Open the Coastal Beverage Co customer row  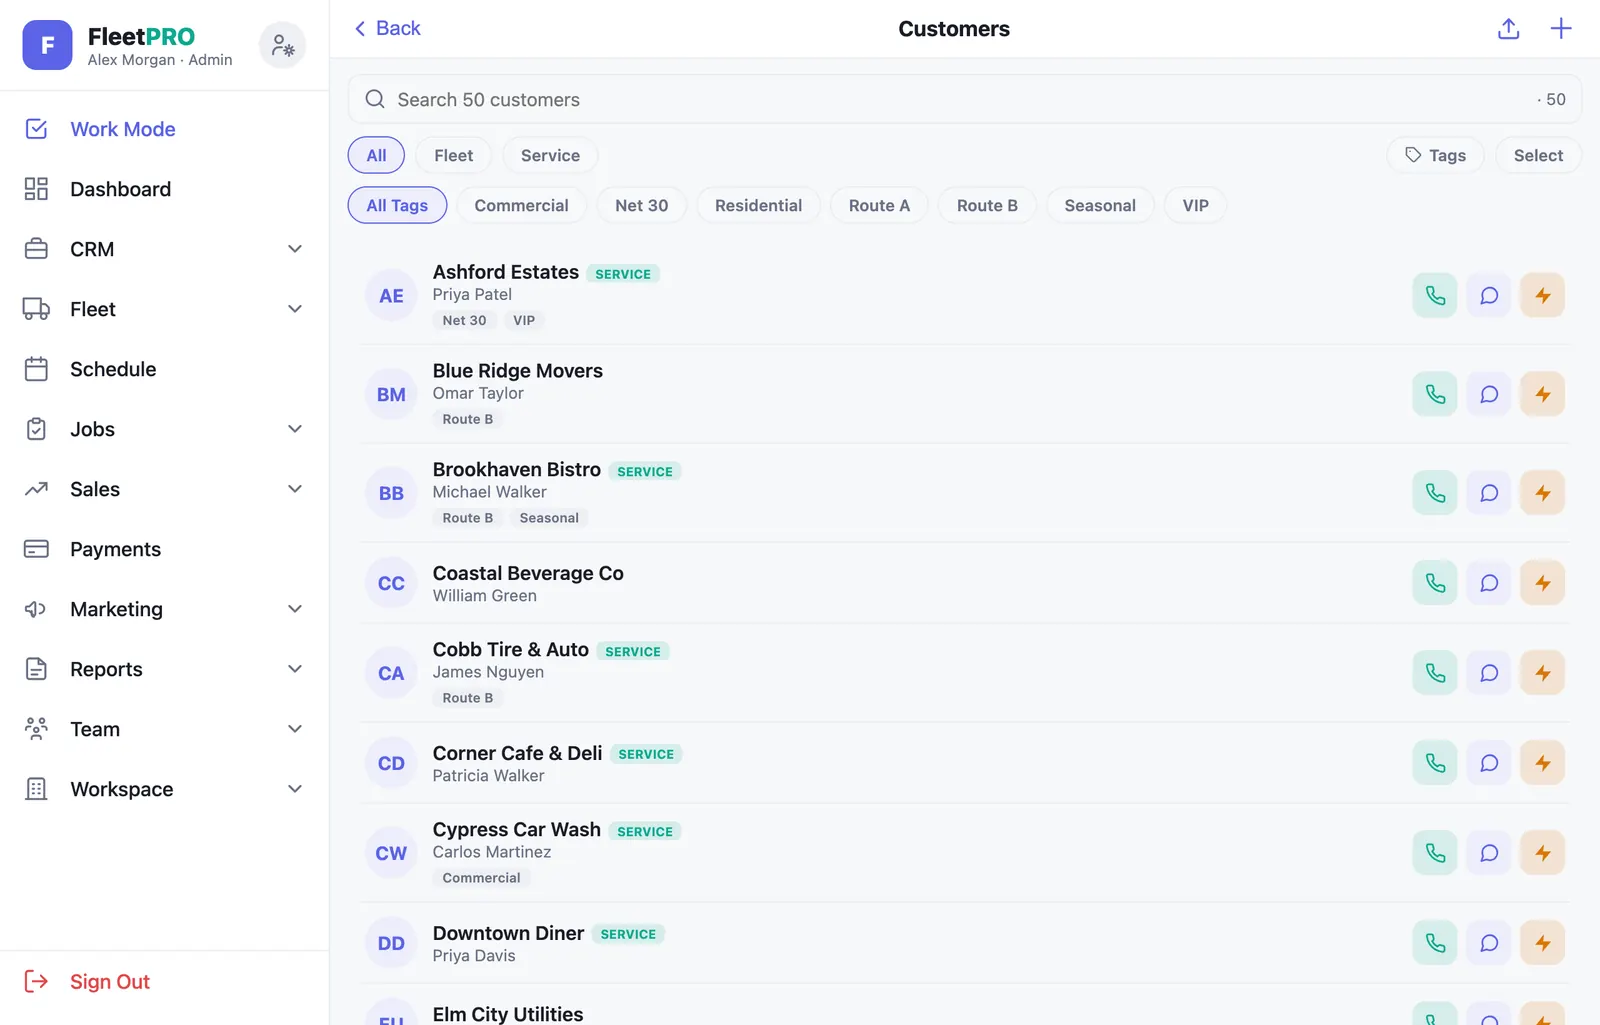tap(964, 583)
